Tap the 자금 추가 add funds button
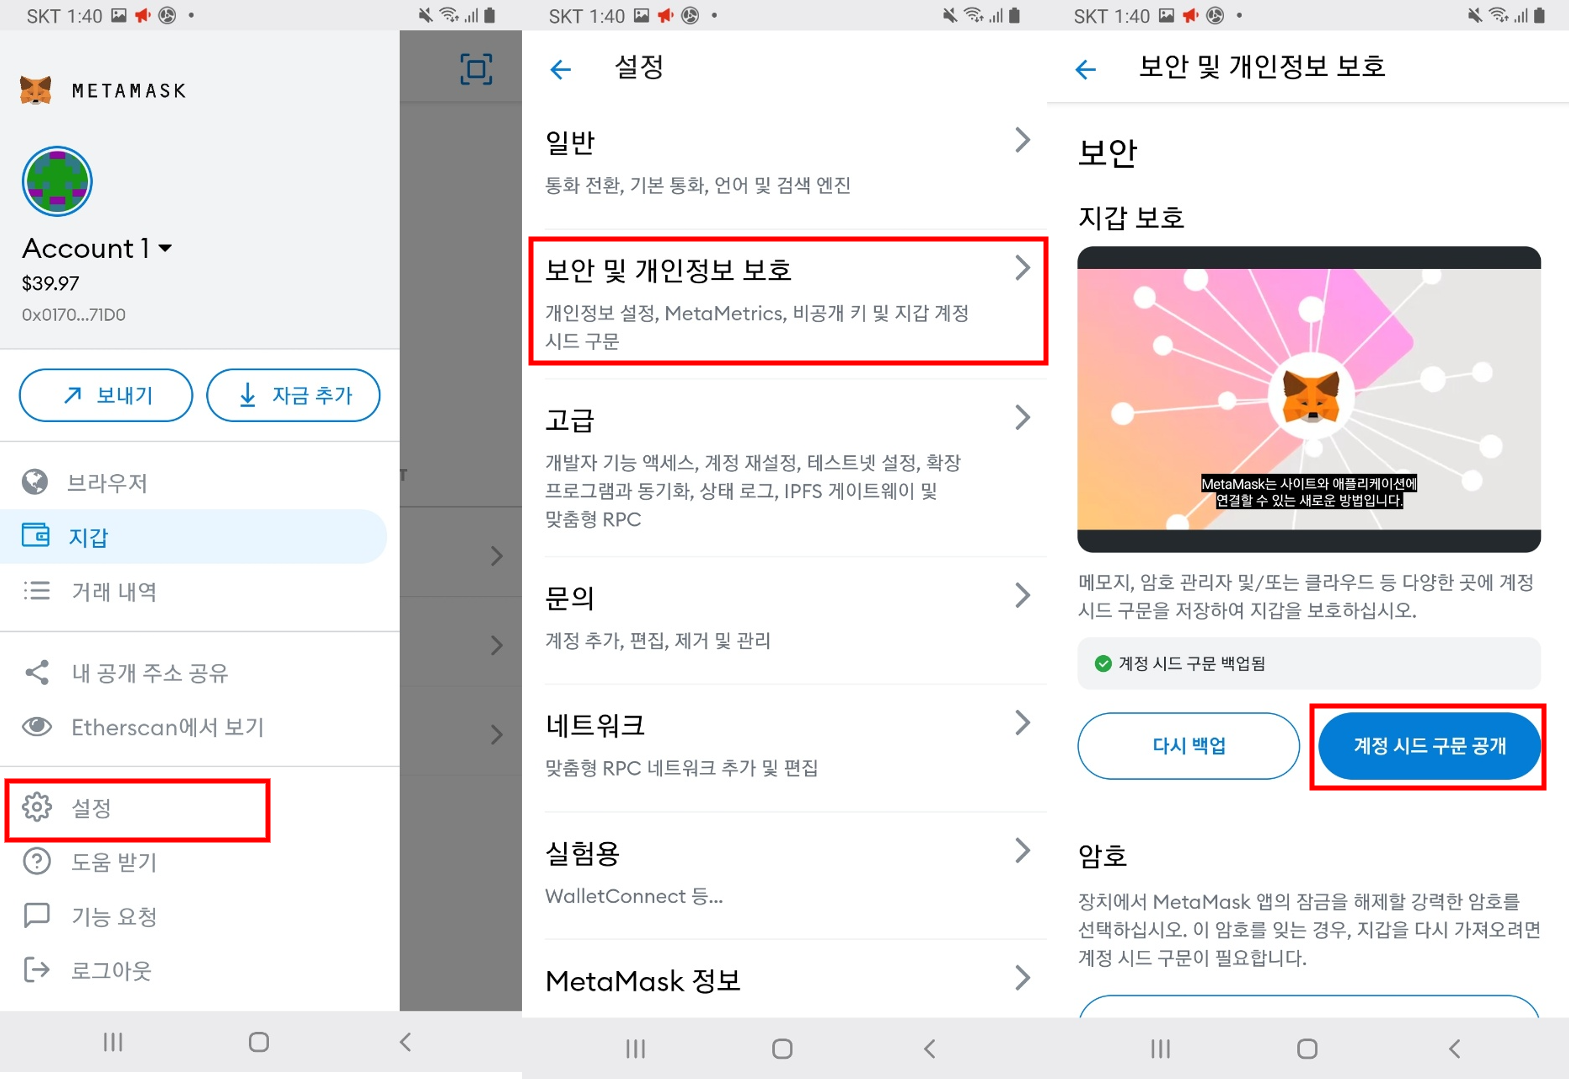Image resolution: width=1569 pixels, height=1080 pixels. [293, 395]
